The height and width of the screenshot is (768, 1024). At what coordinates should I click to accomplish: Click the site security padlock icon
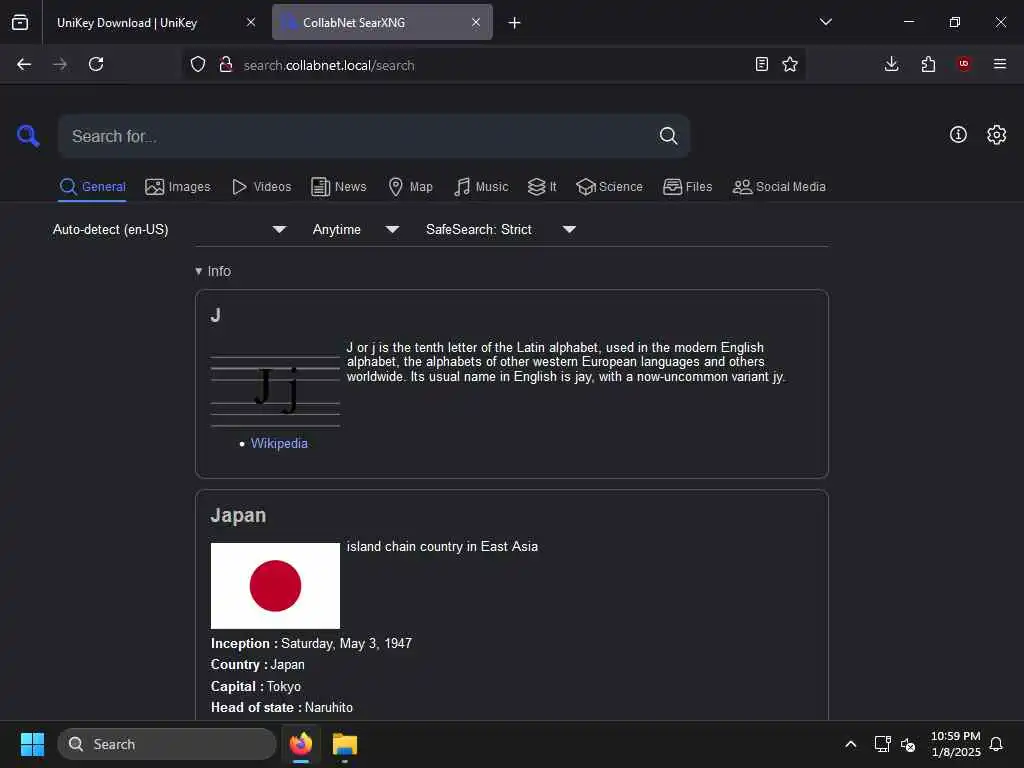point(226,64)
